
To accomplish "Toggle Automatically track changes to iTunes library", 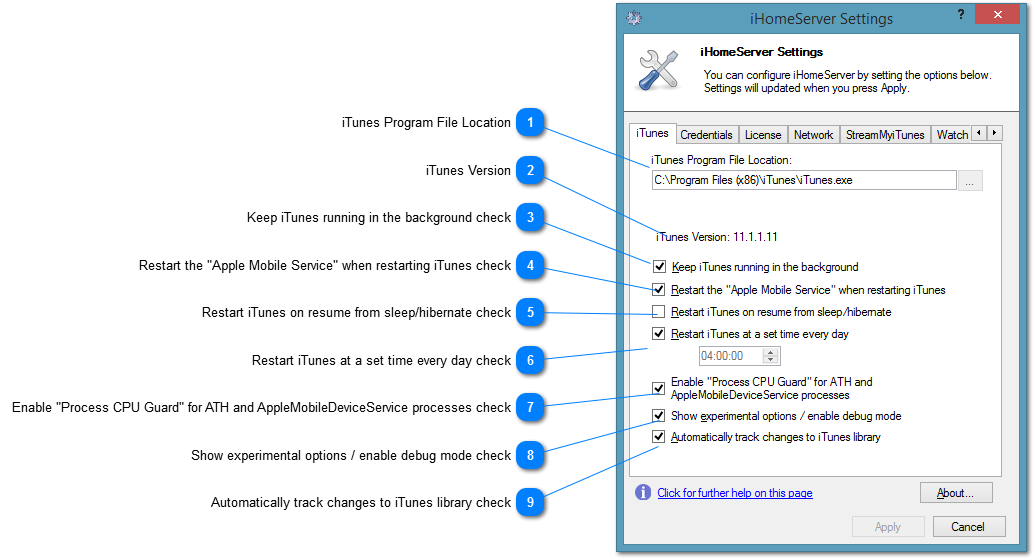I will tap(659, 437).
